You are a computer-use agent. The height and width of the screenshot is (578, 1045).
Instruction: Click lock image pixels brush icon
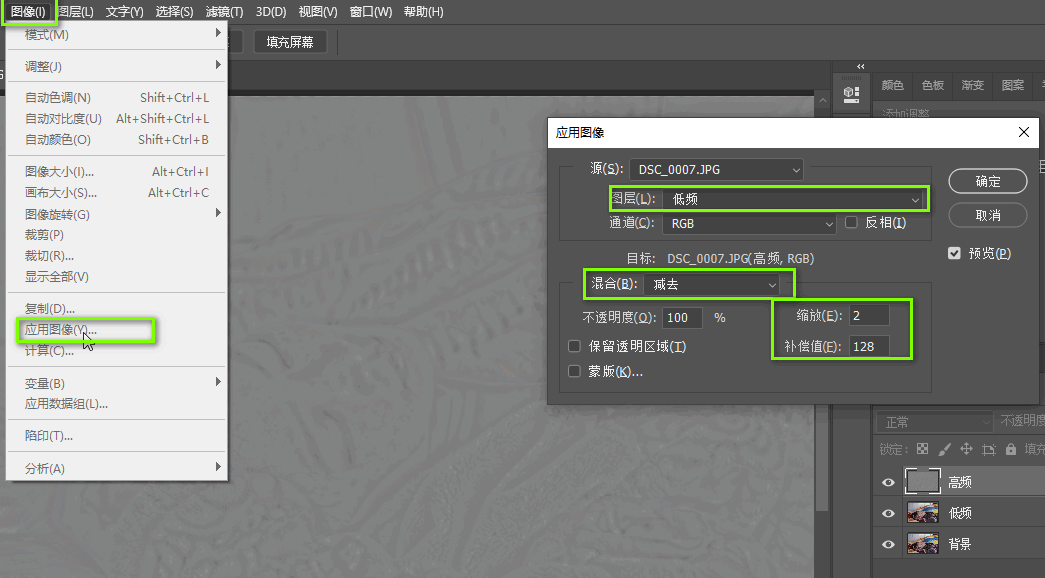click(x=944, y=449)
